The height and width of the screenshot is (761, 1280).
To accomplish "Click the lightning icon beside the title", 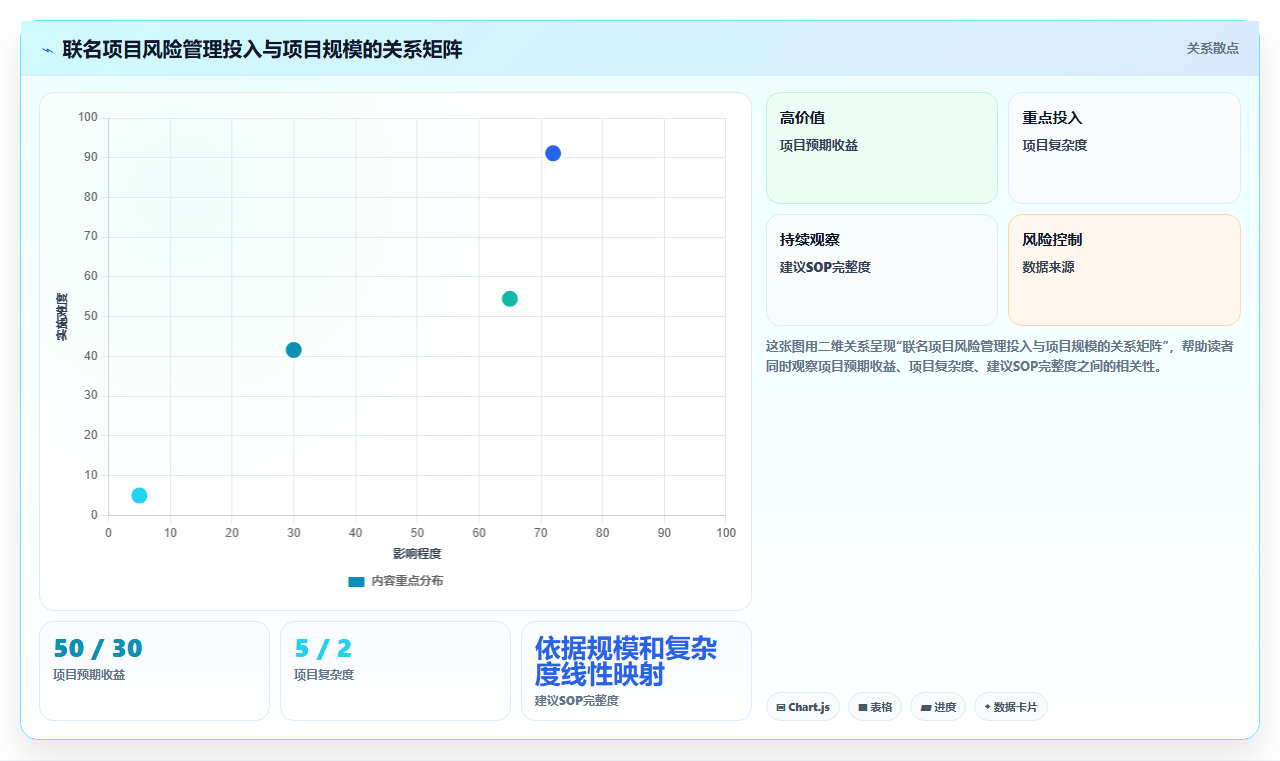I will coord(47,50).
